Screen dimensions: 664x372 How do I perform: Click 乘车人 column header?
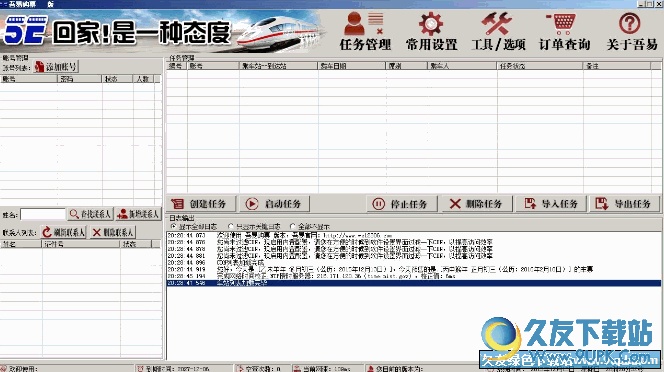462,66
